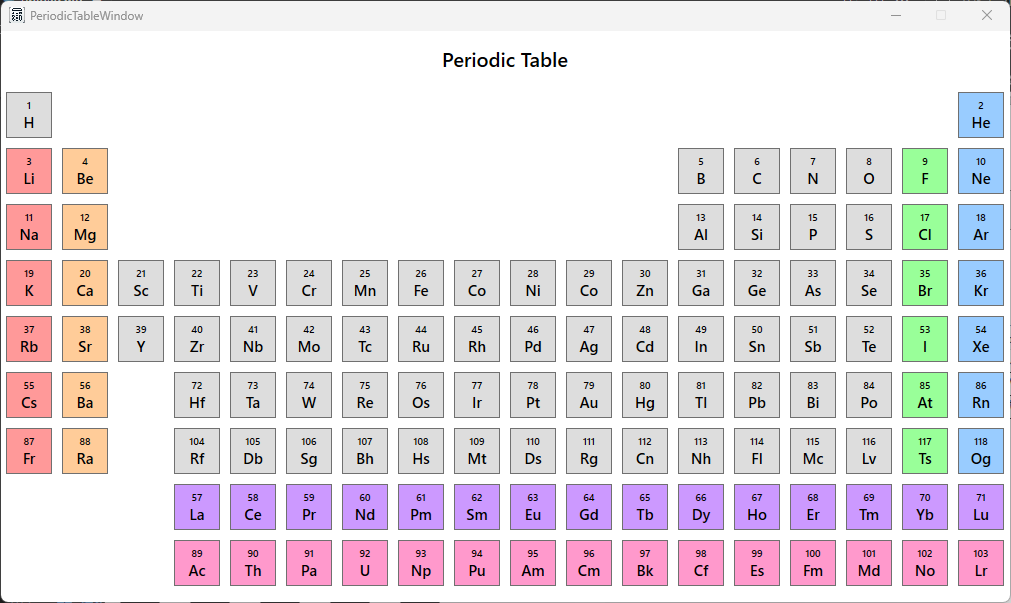Click the Gold (Au) element tile

tap(589, 395)
